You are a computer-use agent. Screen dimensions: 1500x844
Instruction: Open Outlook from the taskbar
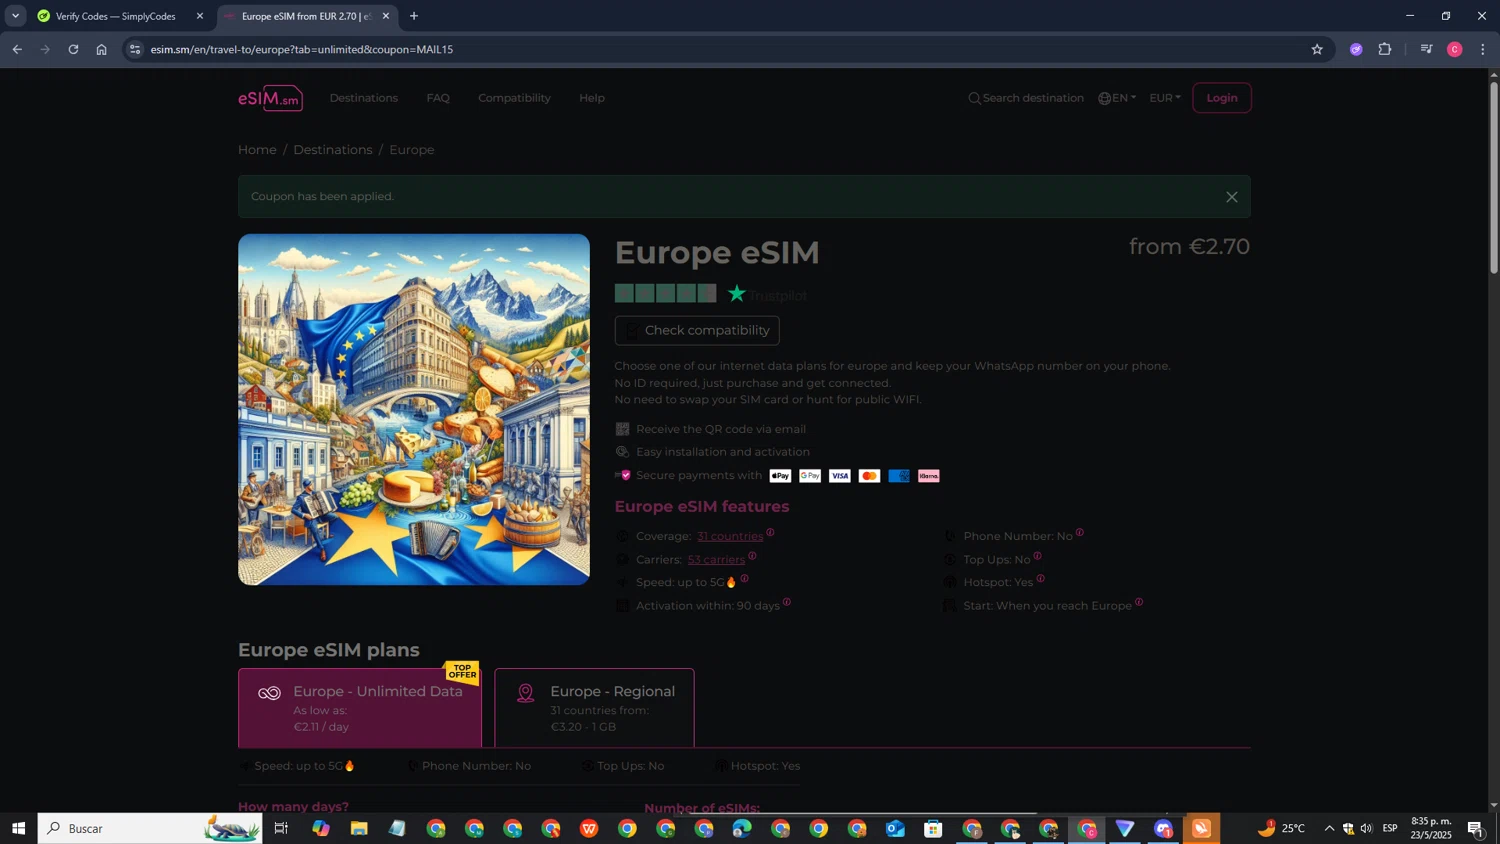tap(895, 828)
